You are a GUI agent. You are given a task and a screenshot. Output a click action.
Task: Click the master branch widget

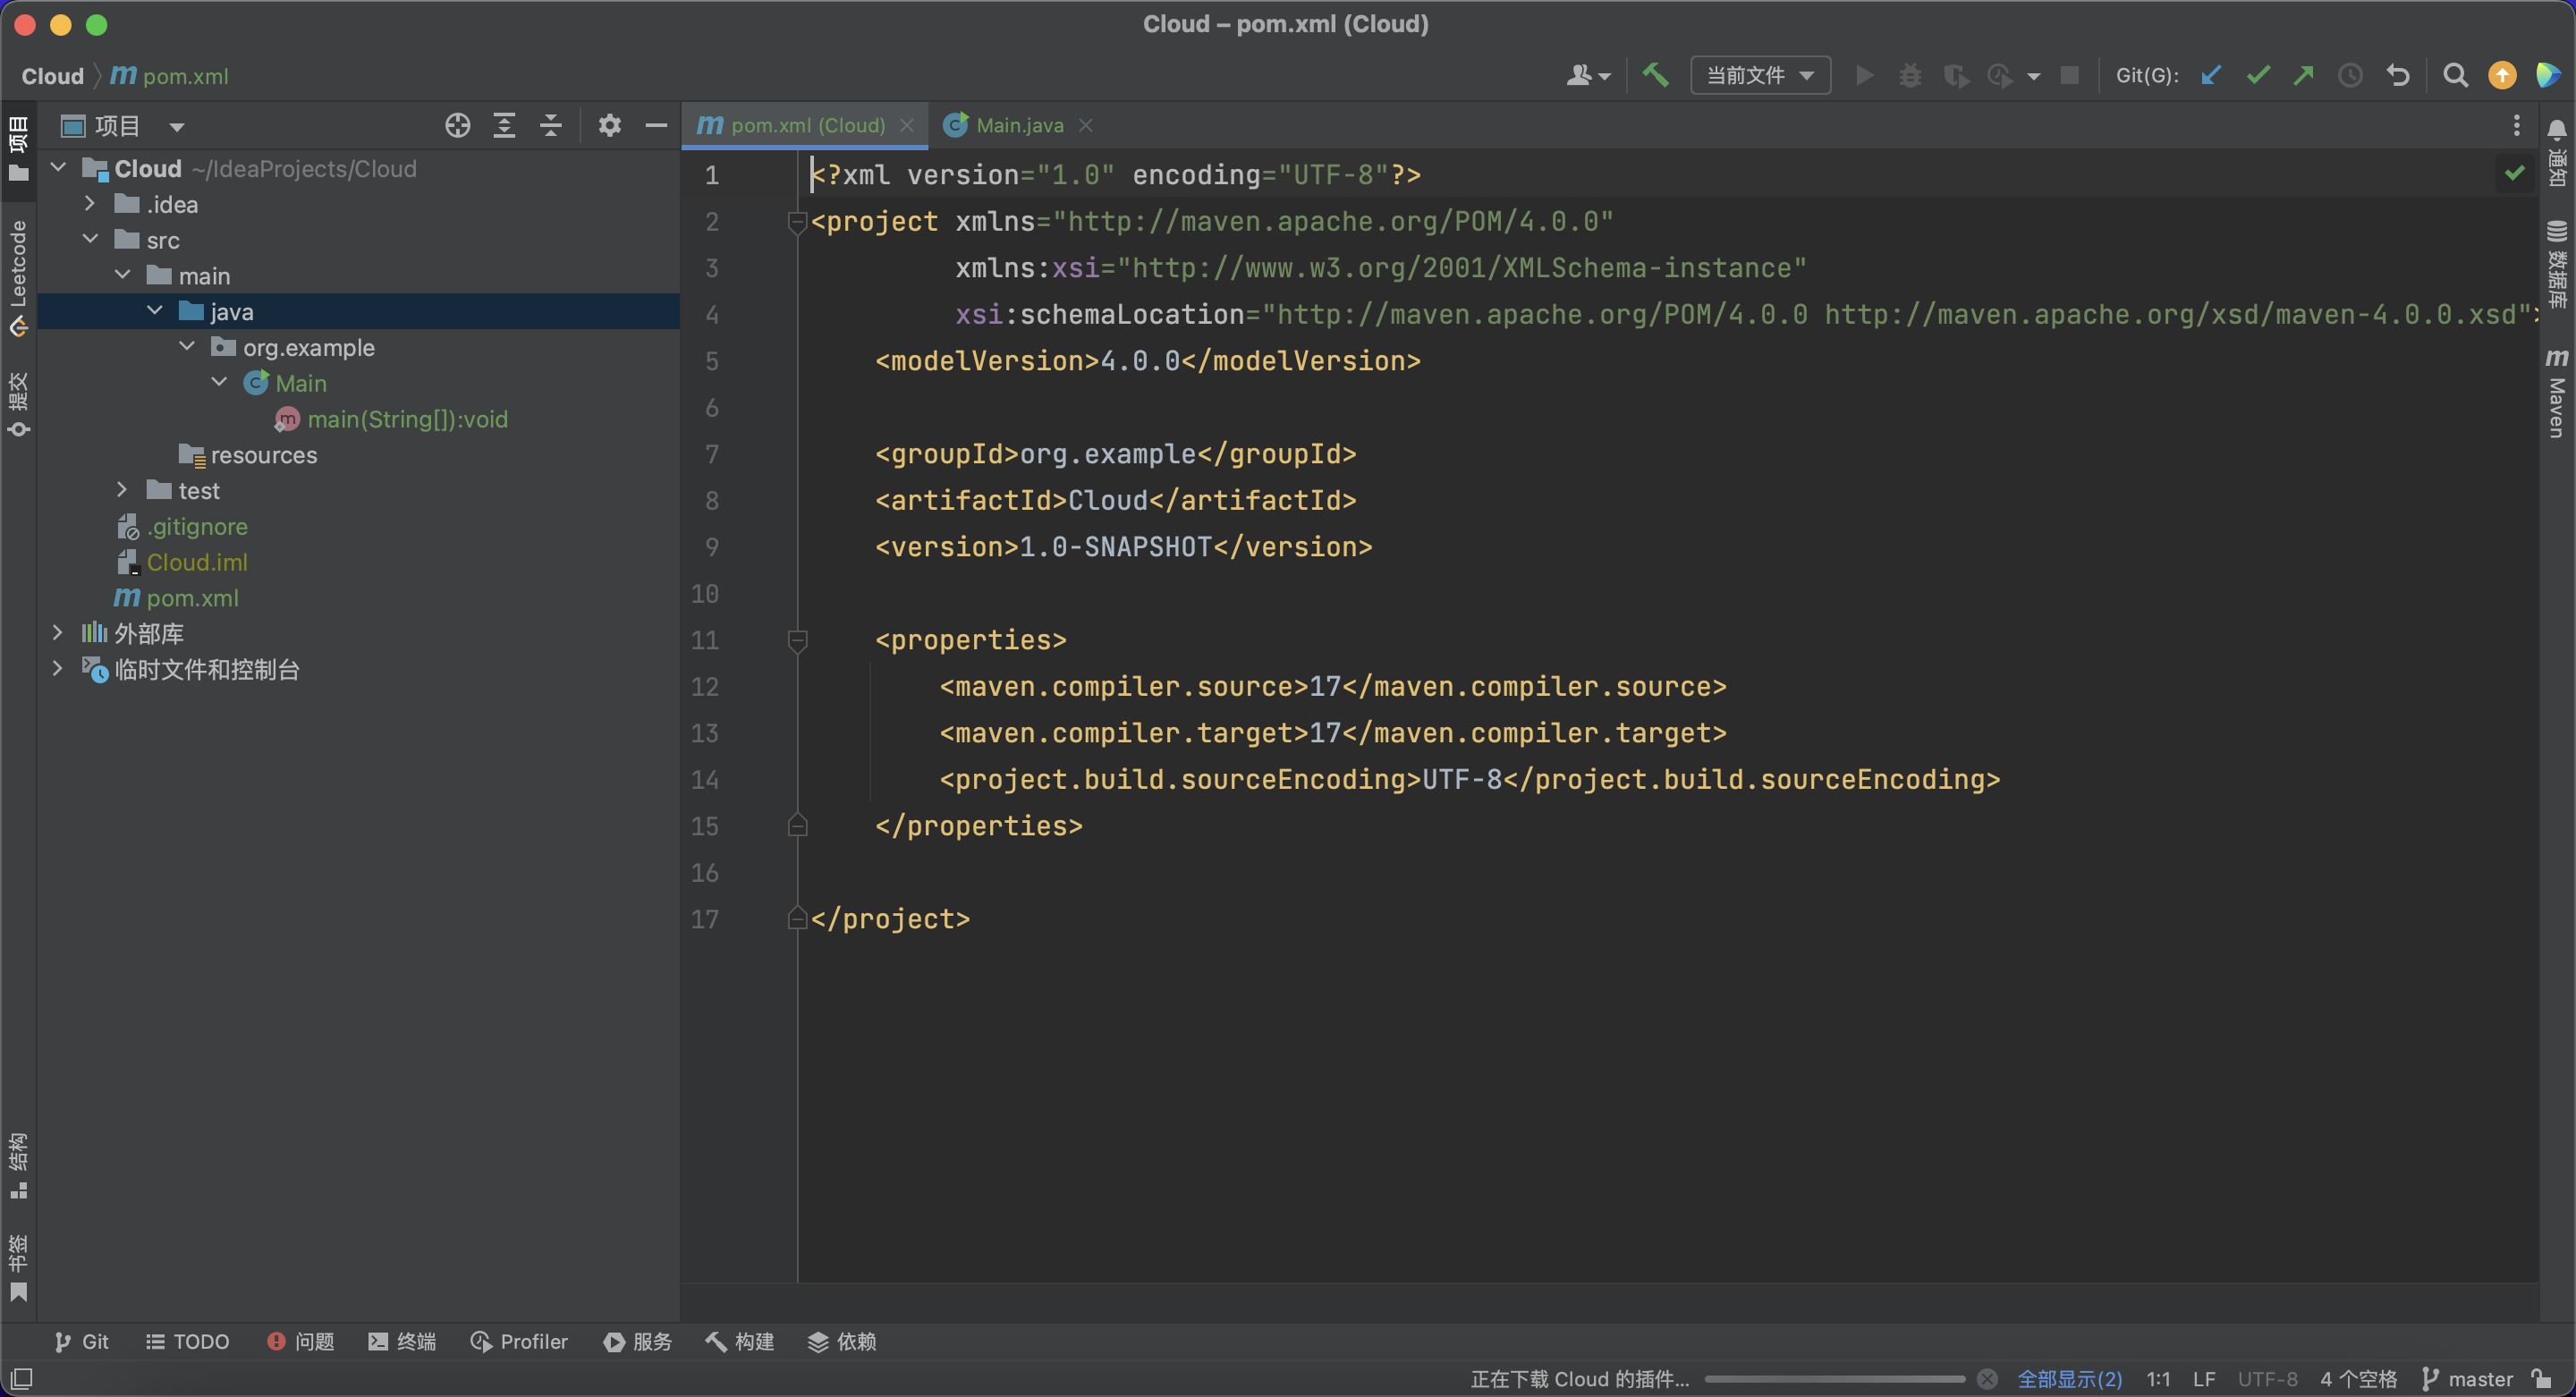tap(2468, 1379)
